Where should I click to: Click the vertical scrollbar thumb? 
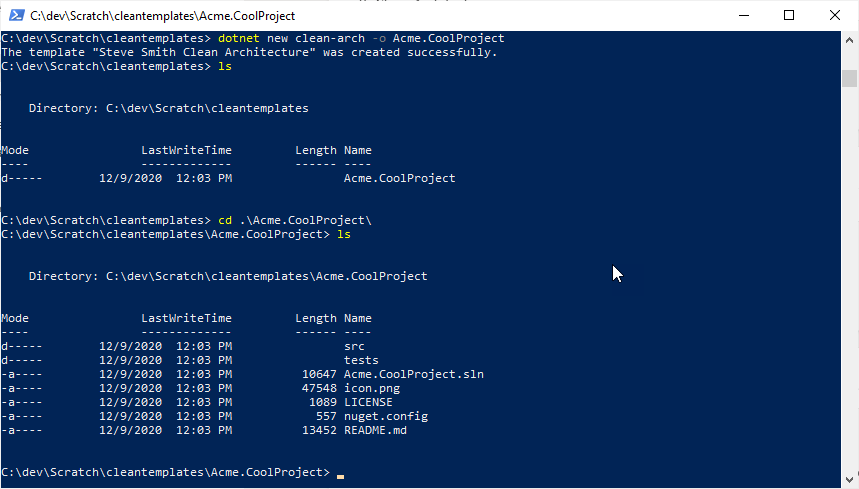coord(849,78)
